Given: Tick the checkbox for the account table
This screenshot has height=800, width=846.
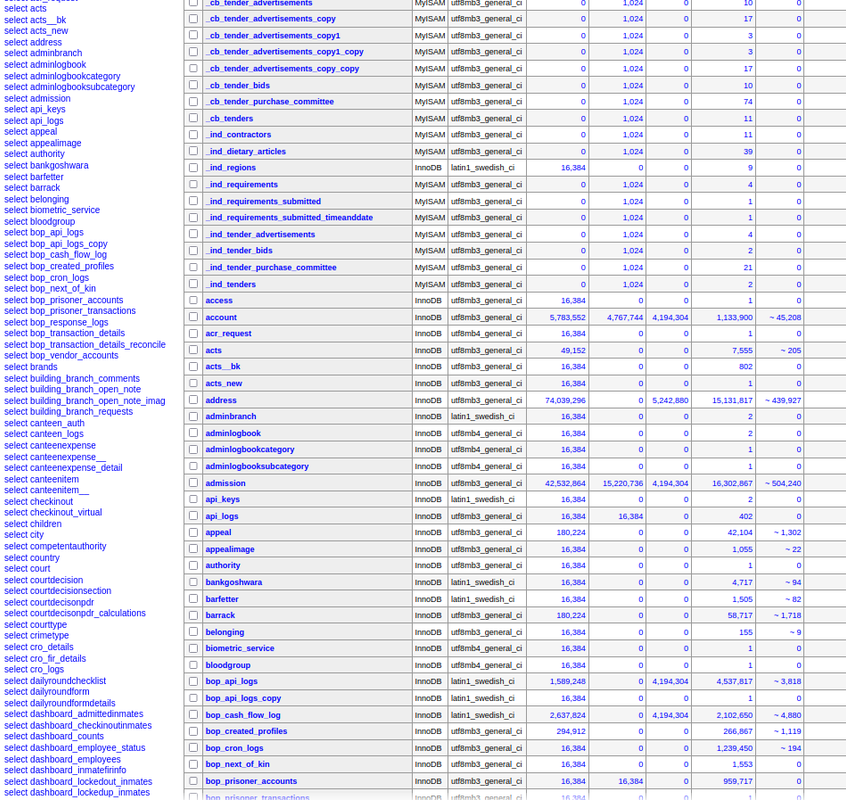Looking at the screenshot, I should tap(193, 317).
